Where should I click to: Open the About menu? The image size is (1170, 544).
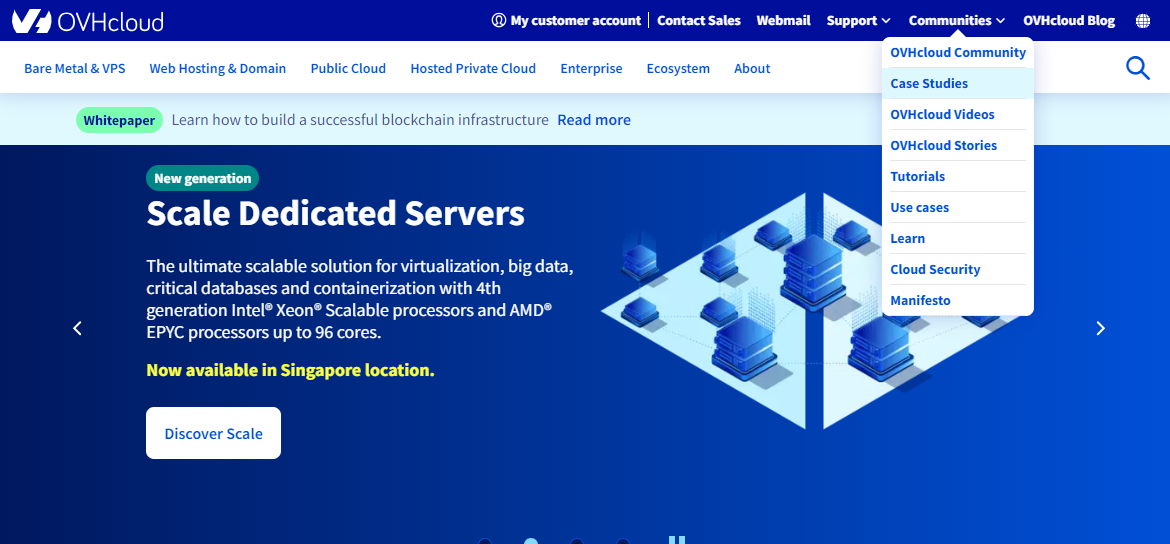pyautogui.click(x=752, y=69)
